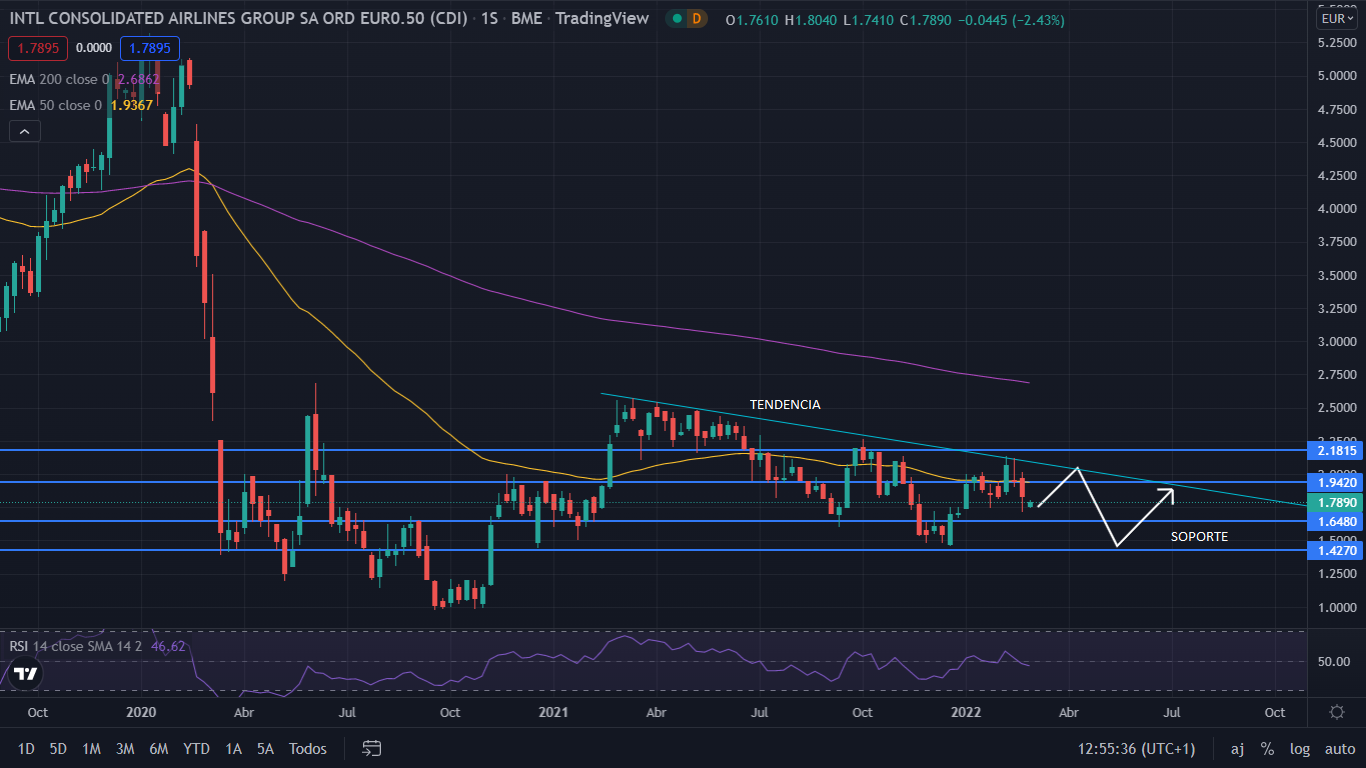This screenshot has width=1366, height=768.
Task: Toggle the log scale option
Action: pos(1300,748)
